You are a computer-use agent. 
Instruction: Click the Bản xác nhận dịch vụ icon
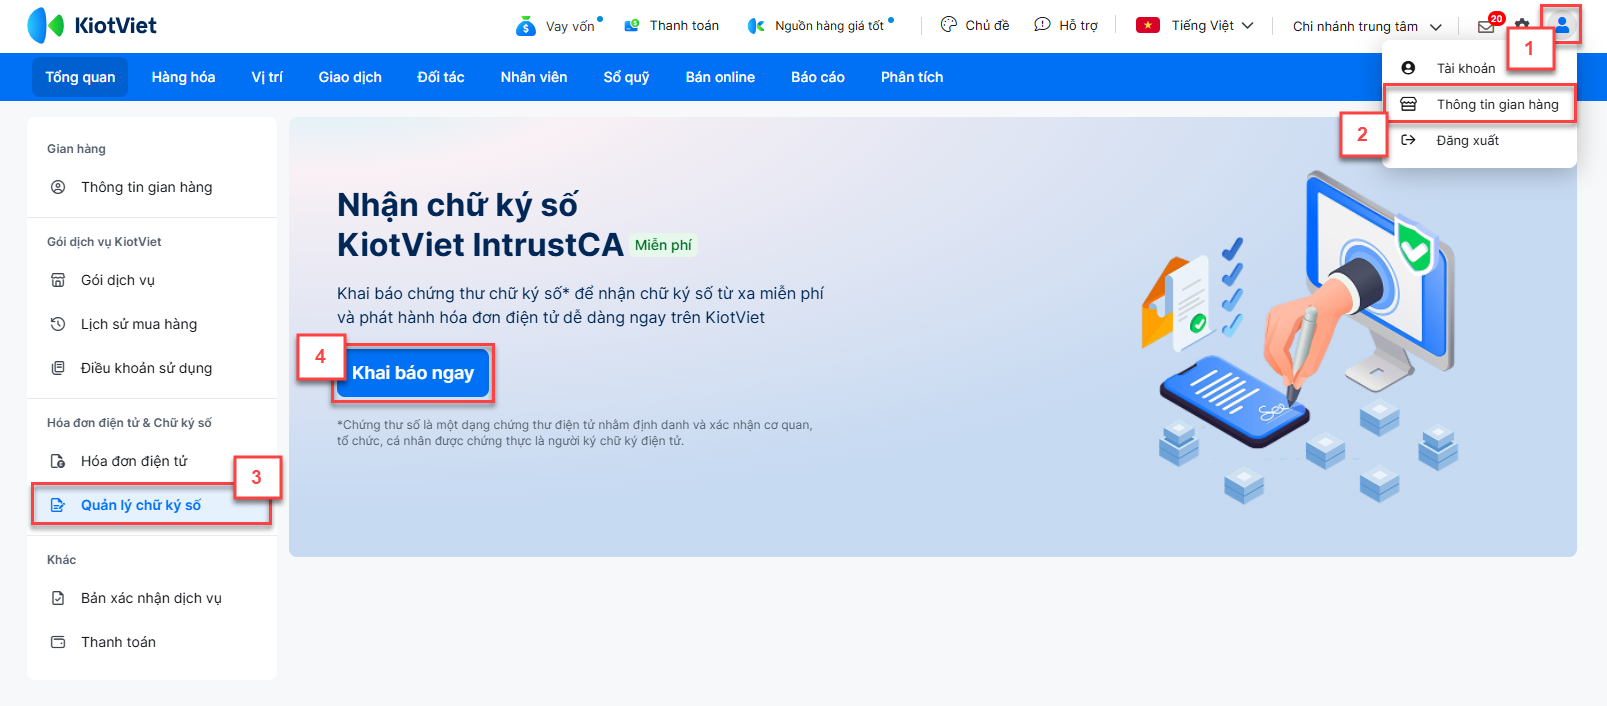click(58, 598)
